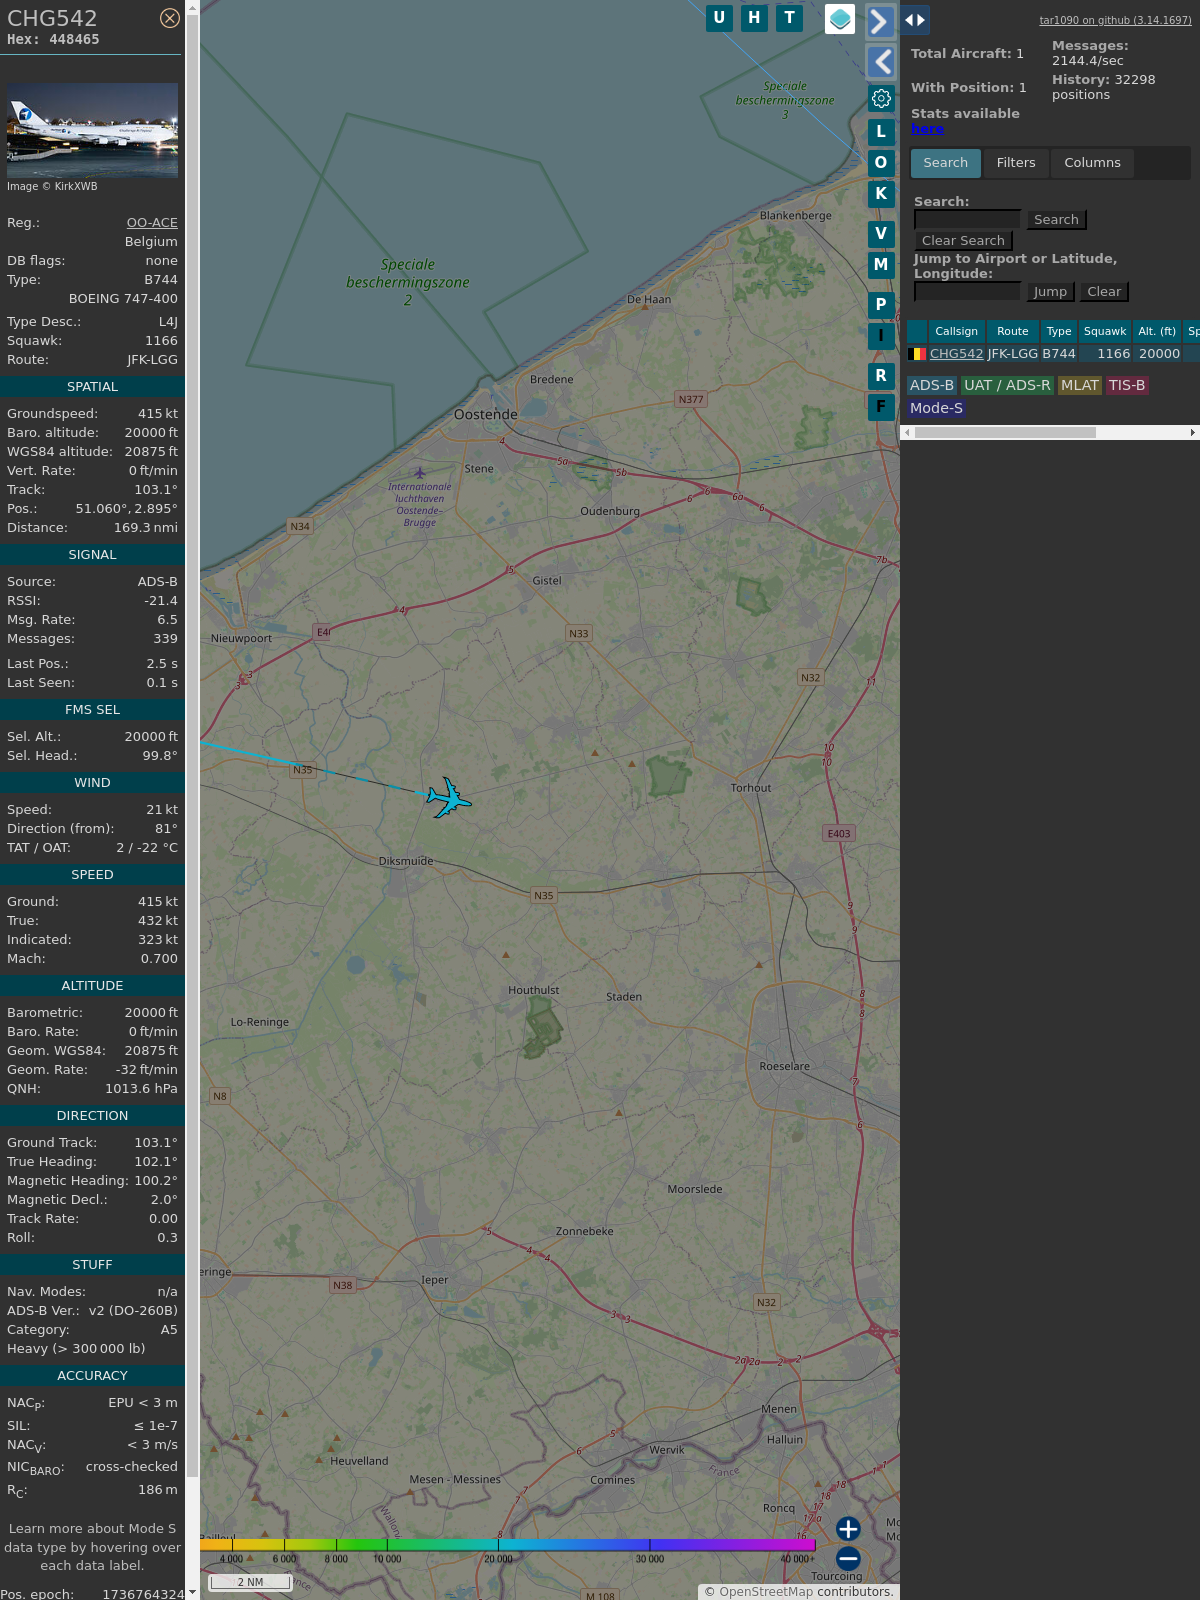Screen dimensions: 1200x1600
Task: Click the zoom out minus button
Action: [848, 1559]
